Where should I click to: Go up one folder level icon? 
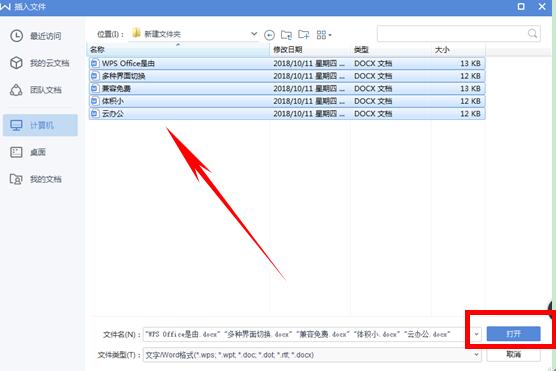[286, 34]
